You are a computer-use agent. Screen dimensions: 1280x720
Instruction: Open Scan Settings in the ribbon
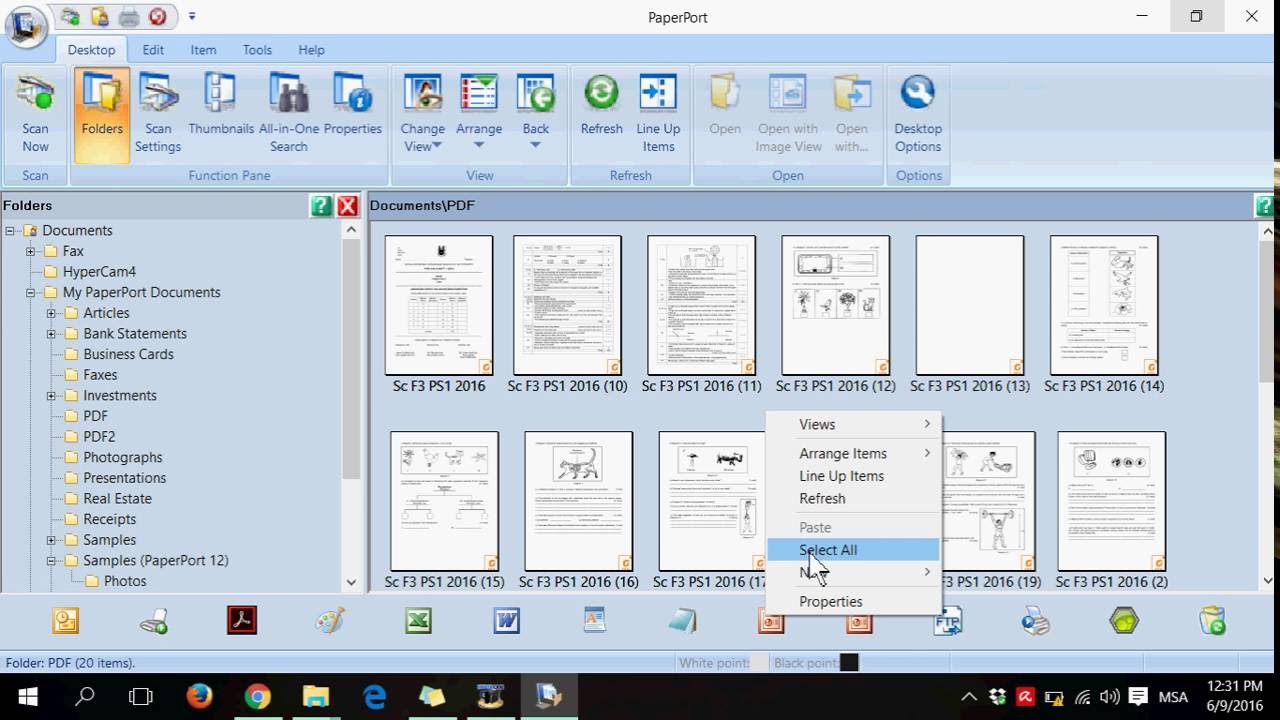158,114
